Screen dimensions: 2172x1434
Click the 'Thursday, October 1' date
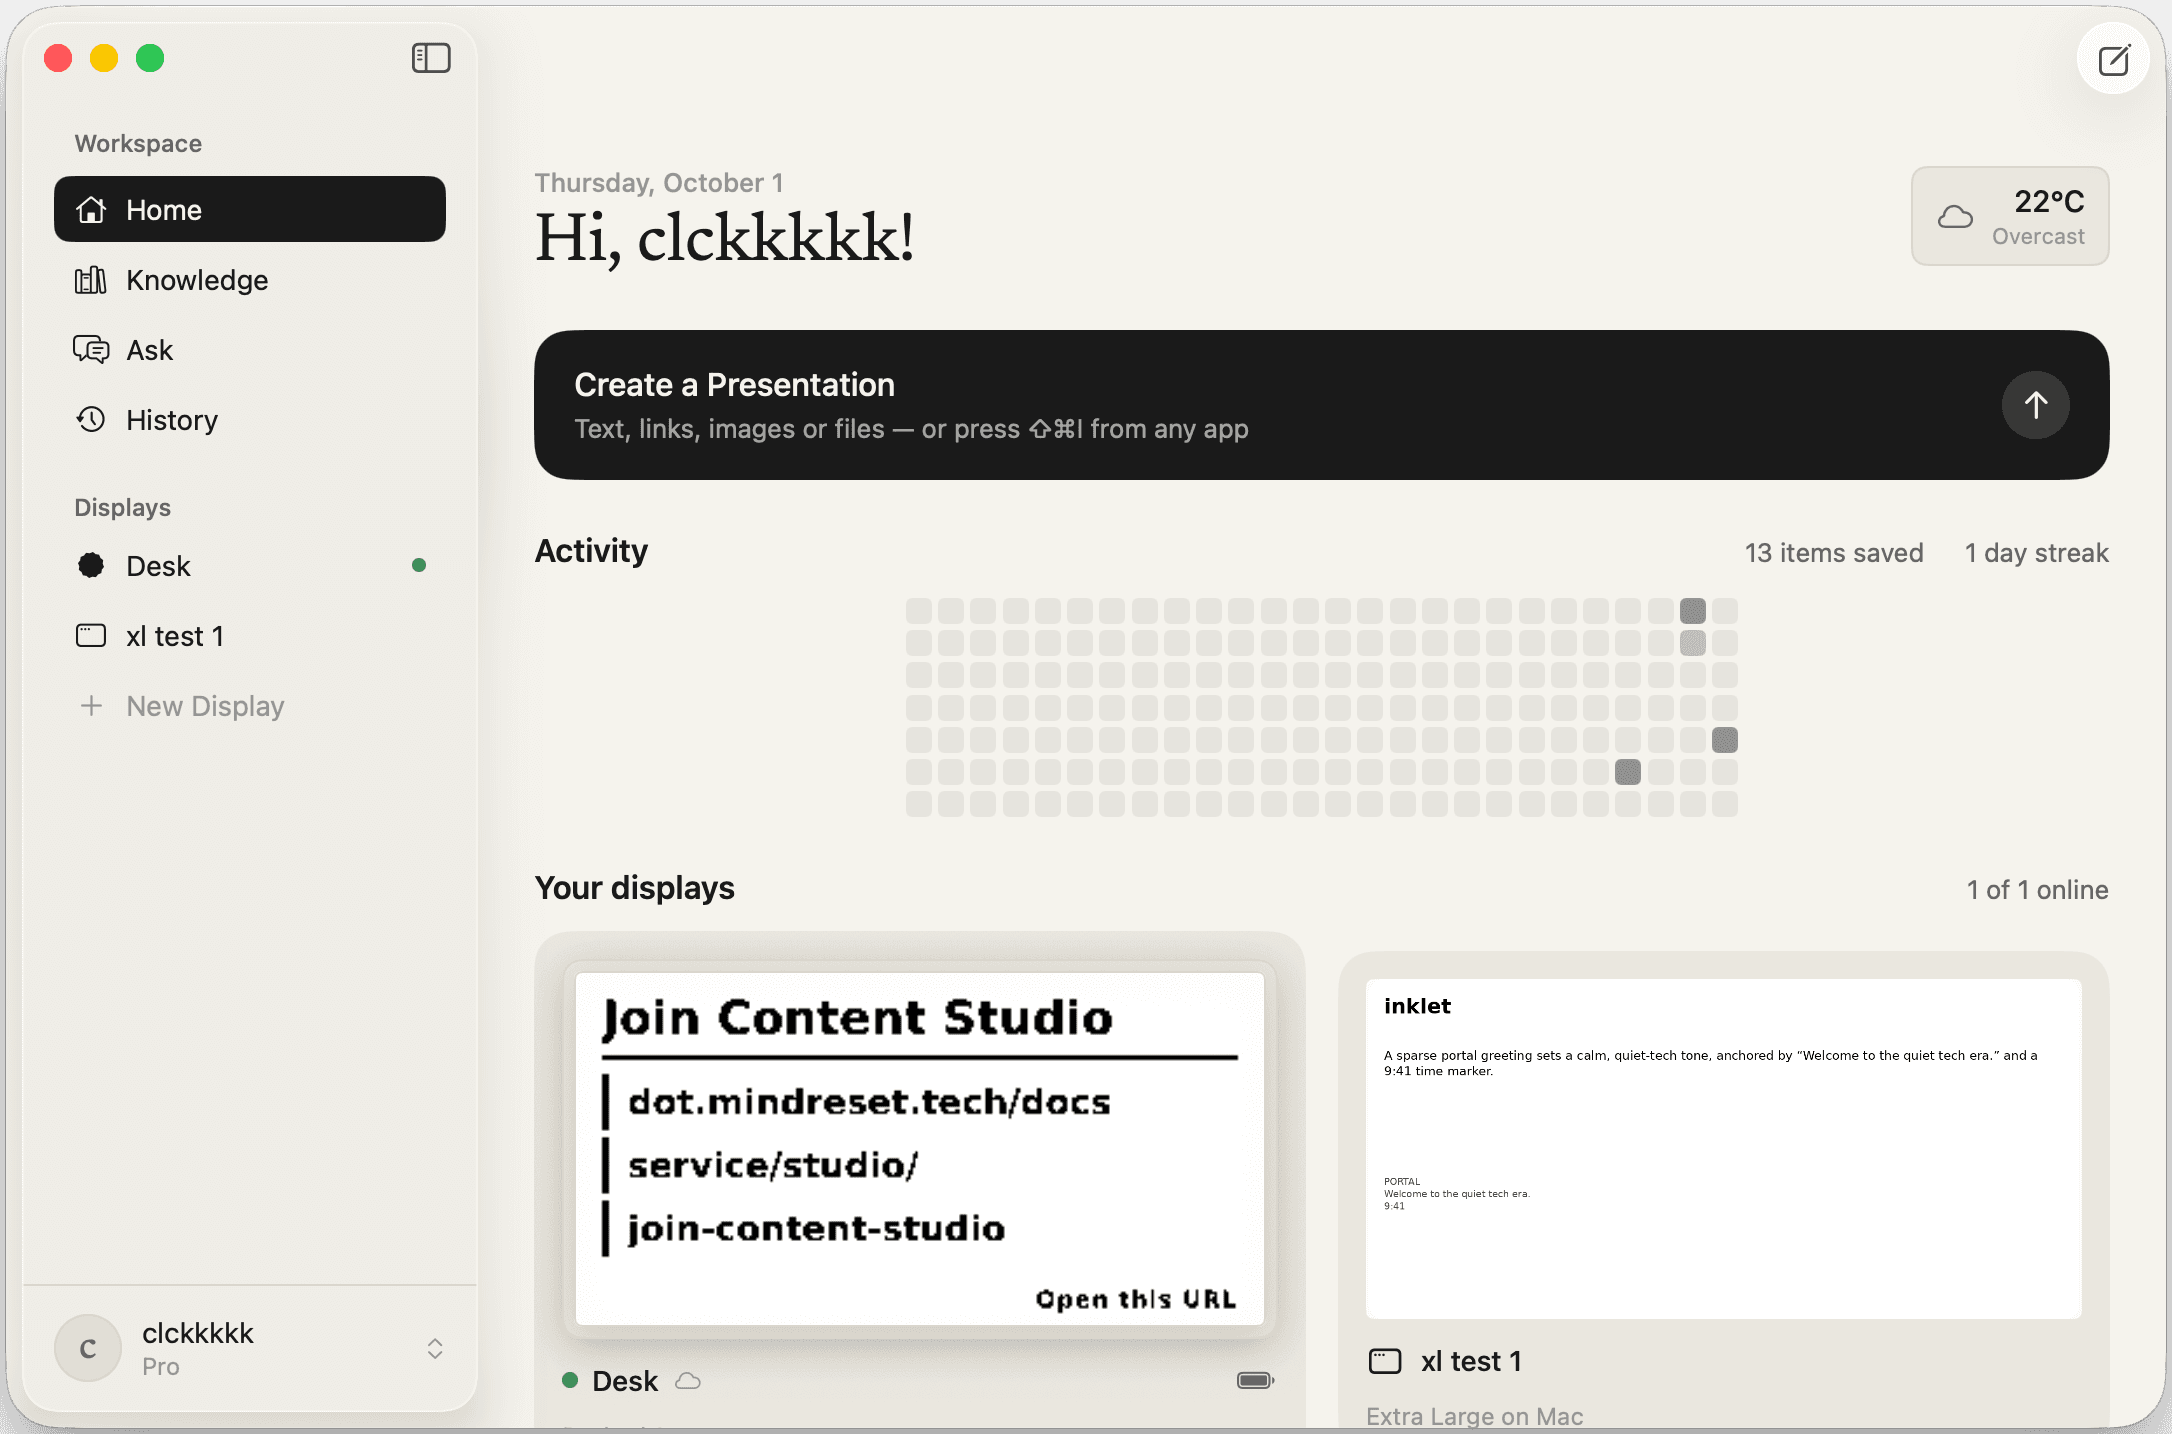659,183
